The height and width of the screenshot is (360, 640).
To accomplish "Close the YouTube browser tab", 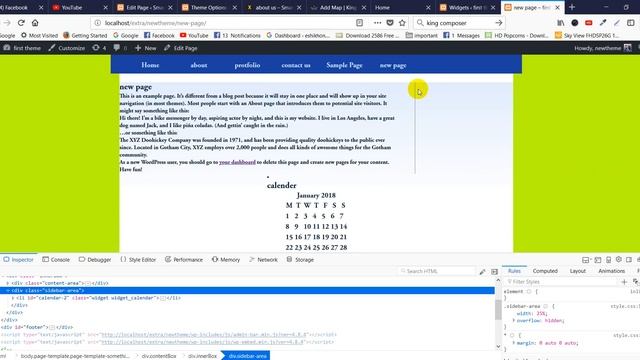I will pos(105,7).
